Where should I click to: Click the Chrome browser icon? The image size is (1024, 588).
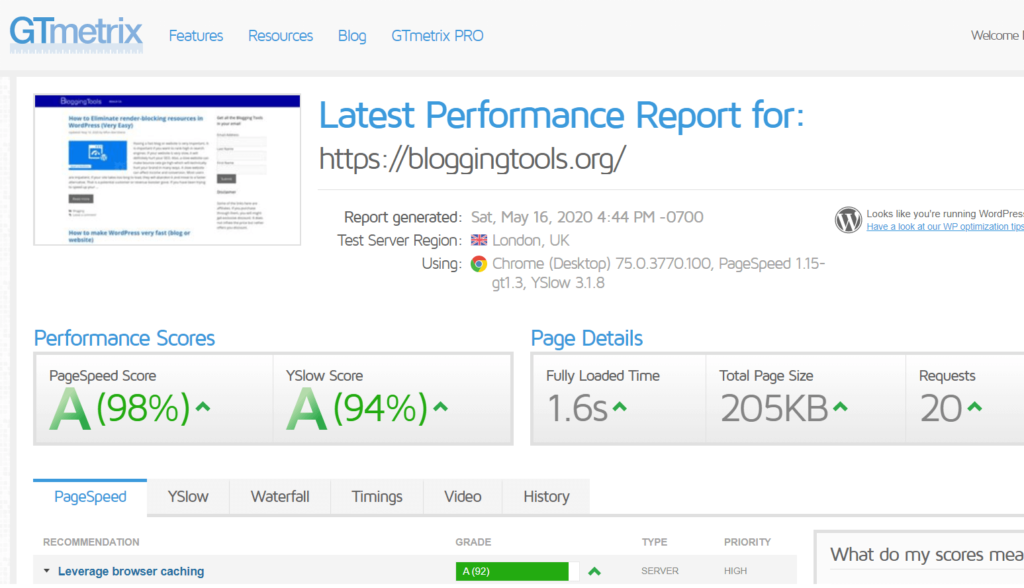point(479,264)
